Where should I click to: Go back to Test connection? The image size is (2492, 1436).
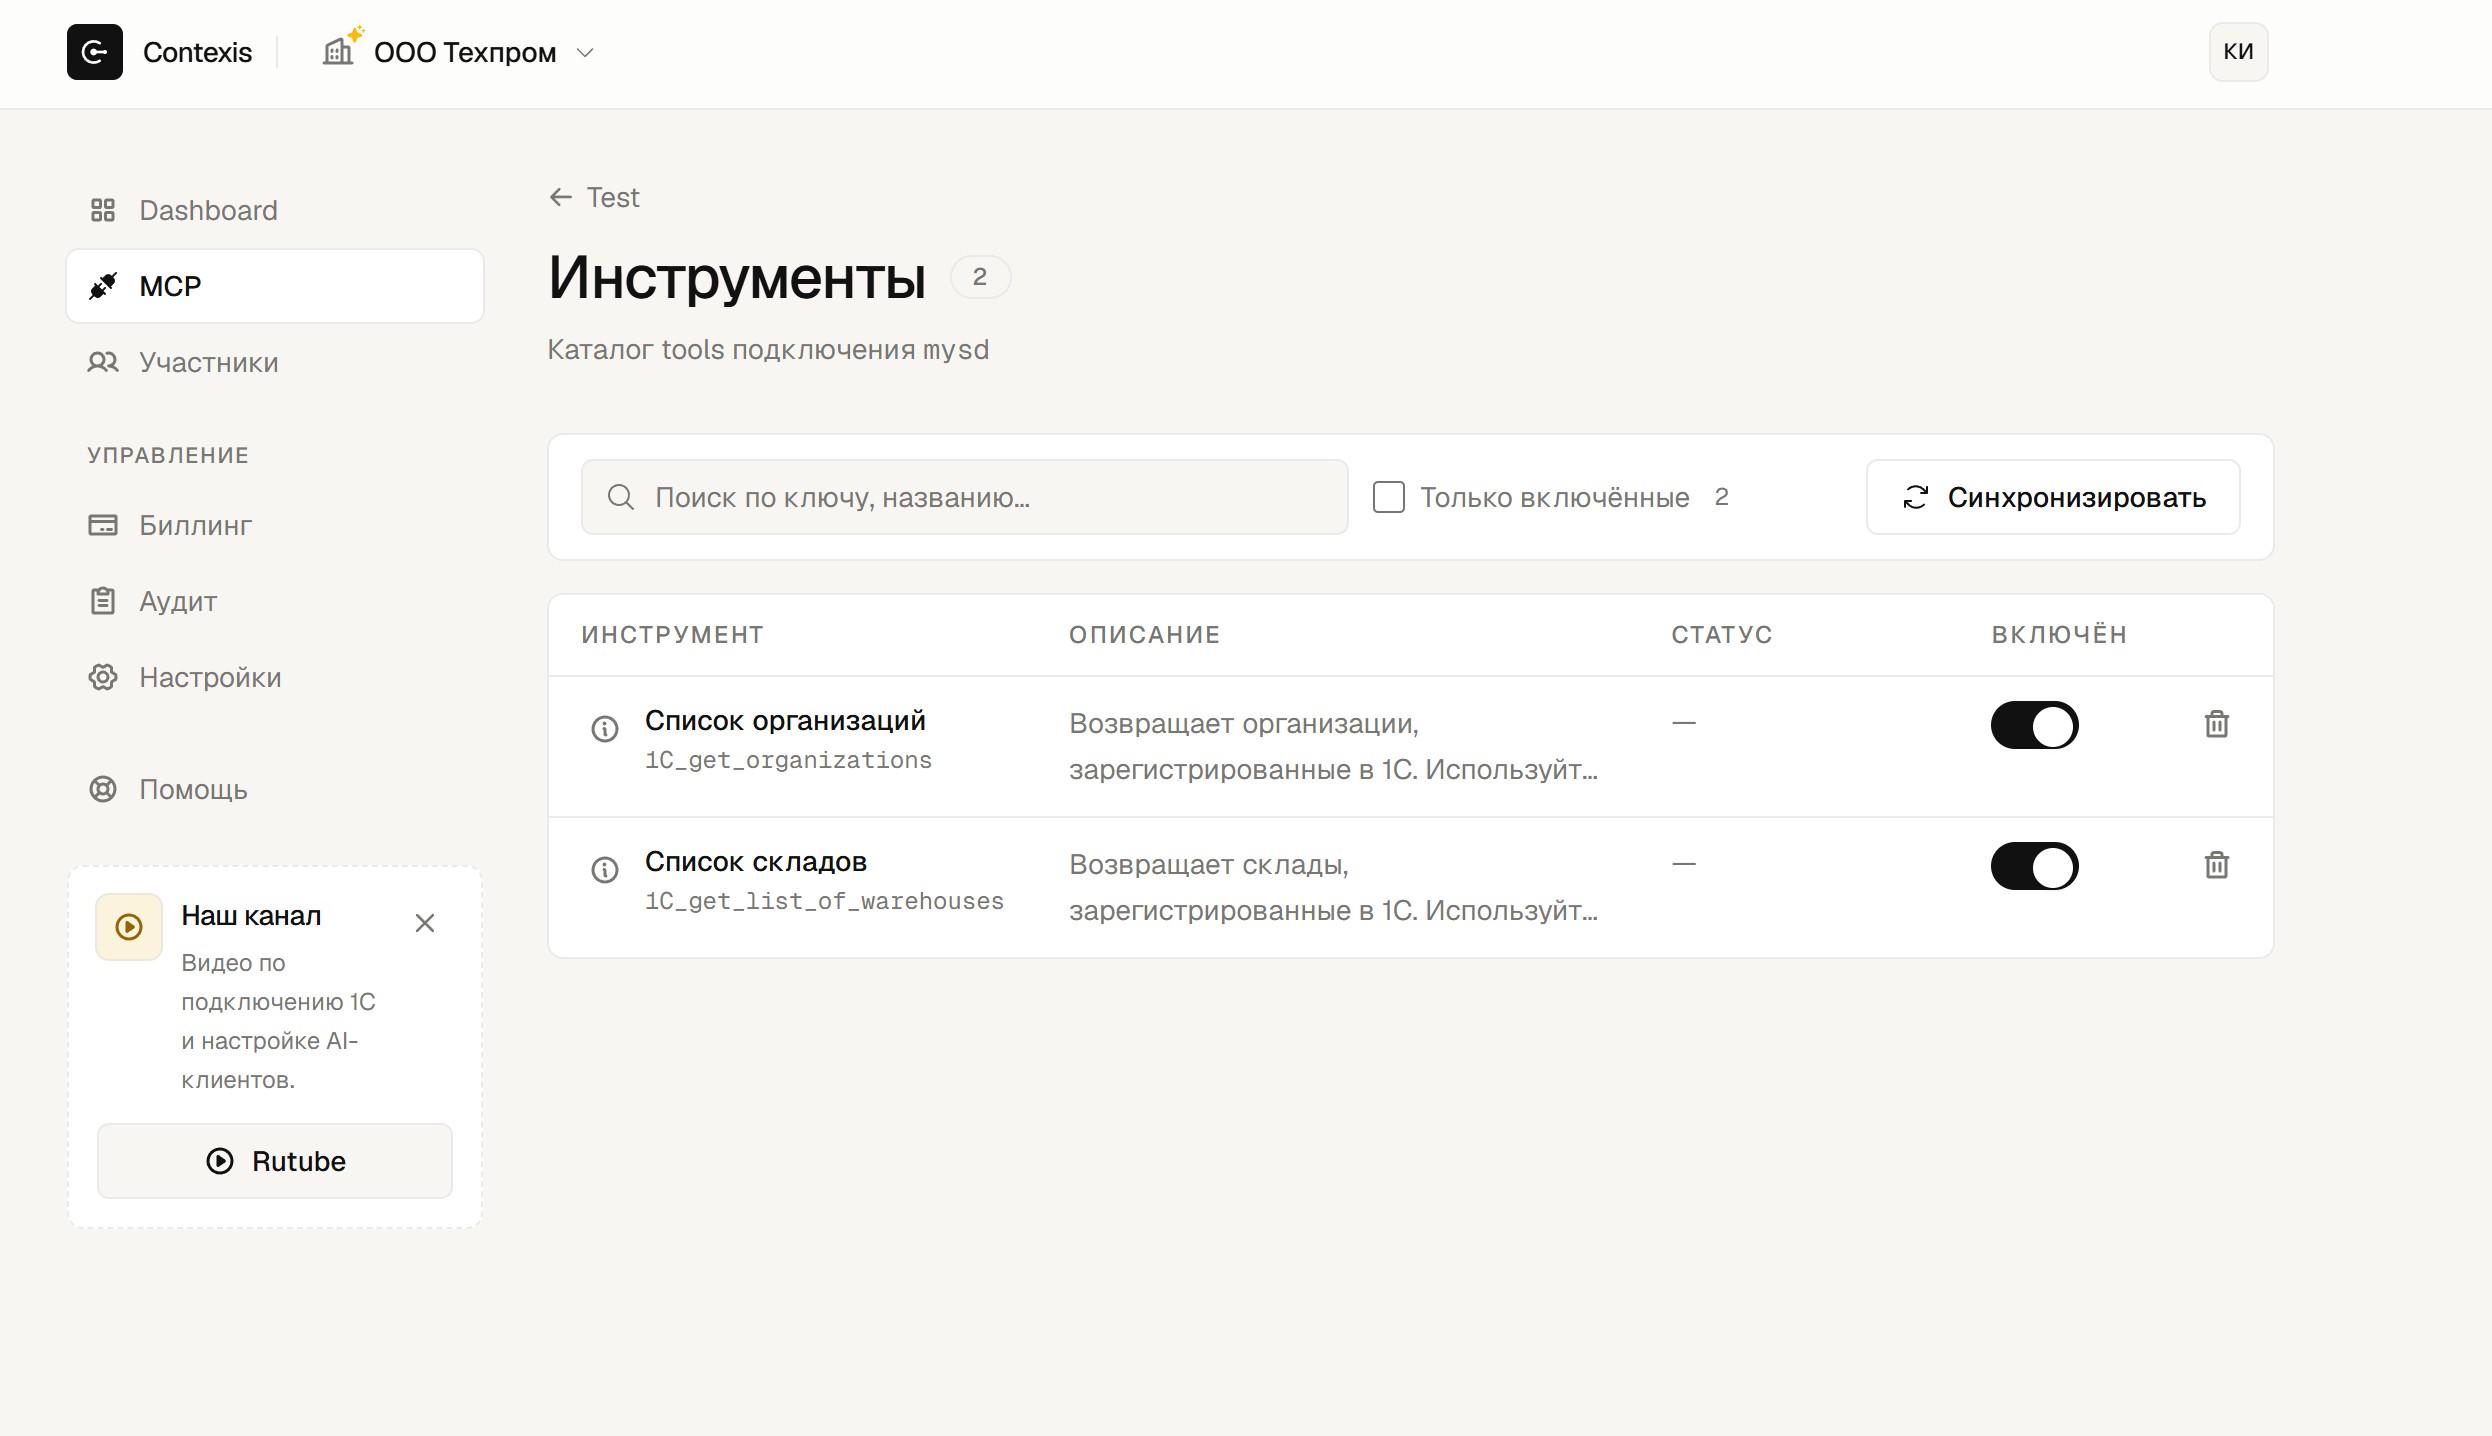(594, 197)
